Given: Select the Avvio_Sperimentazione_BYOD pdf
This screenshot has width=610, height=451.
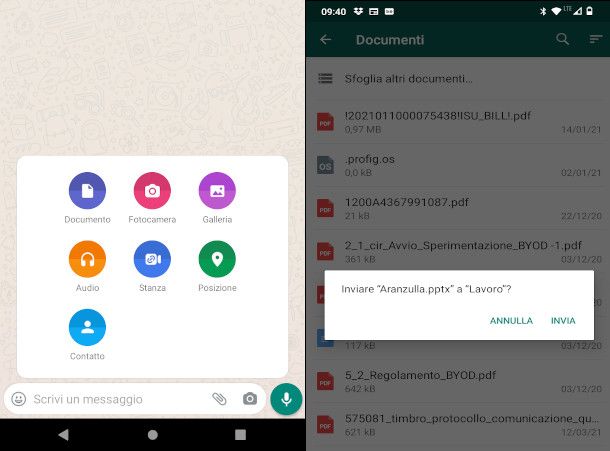Looking at the screenshot, I should [x=458, y=251].
